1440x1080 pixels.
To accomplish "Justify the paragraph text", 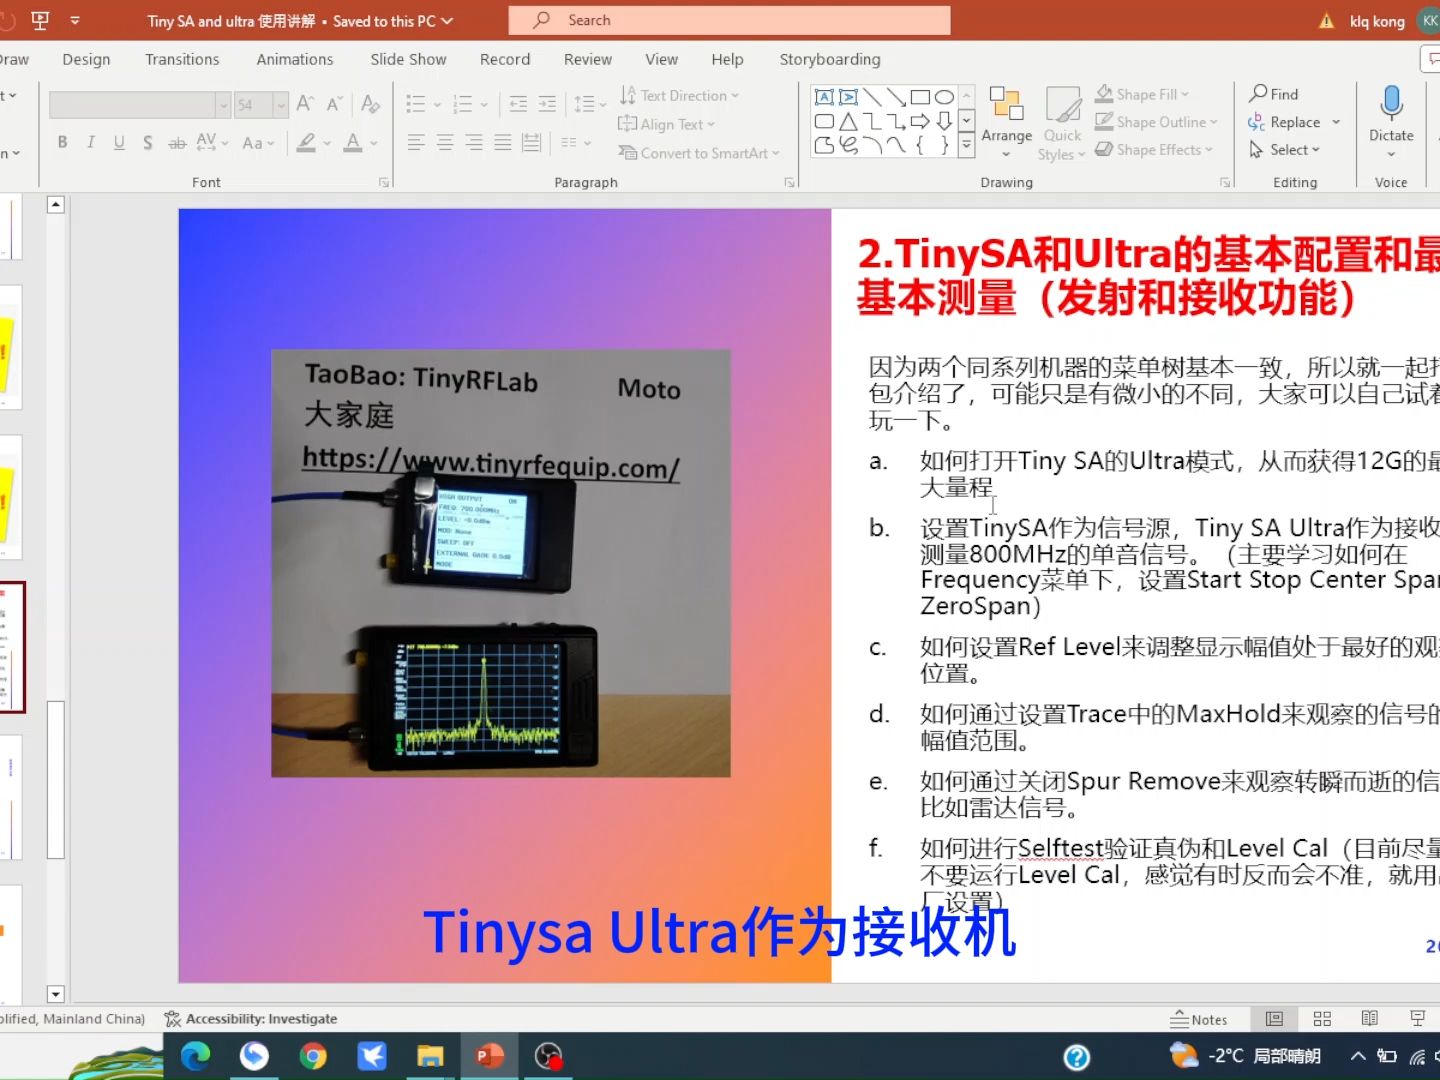I will coord(503,143).
